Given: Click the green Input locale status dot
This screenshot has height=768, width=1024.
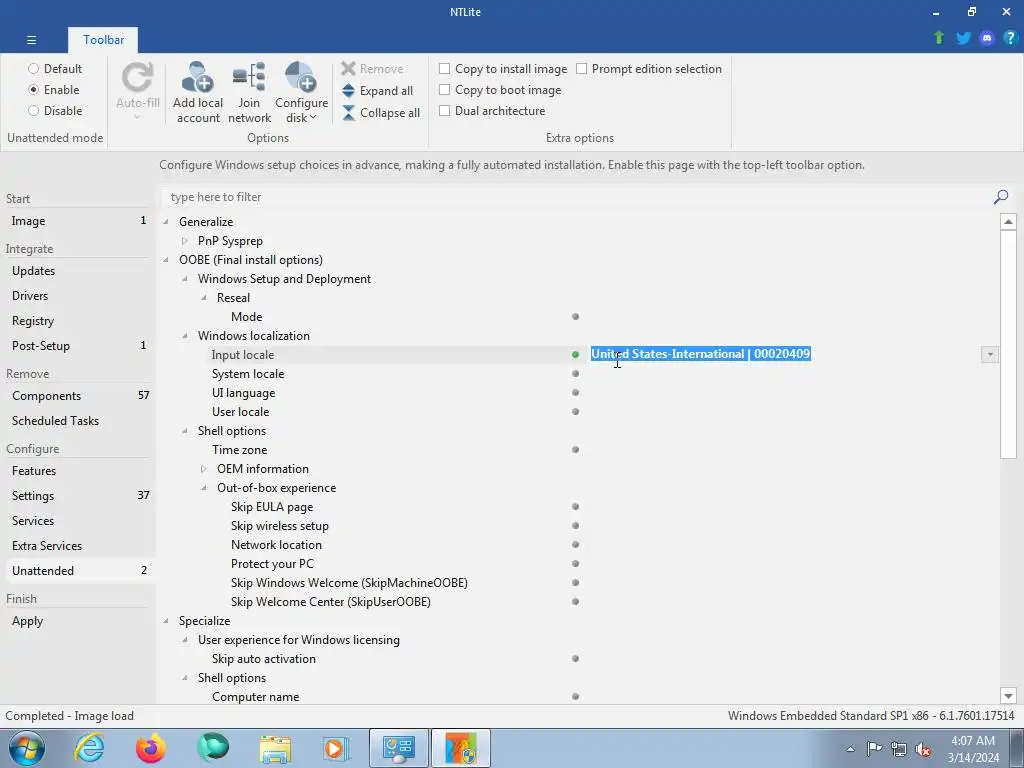Looking at the screenshot, I should click(575, 355).
